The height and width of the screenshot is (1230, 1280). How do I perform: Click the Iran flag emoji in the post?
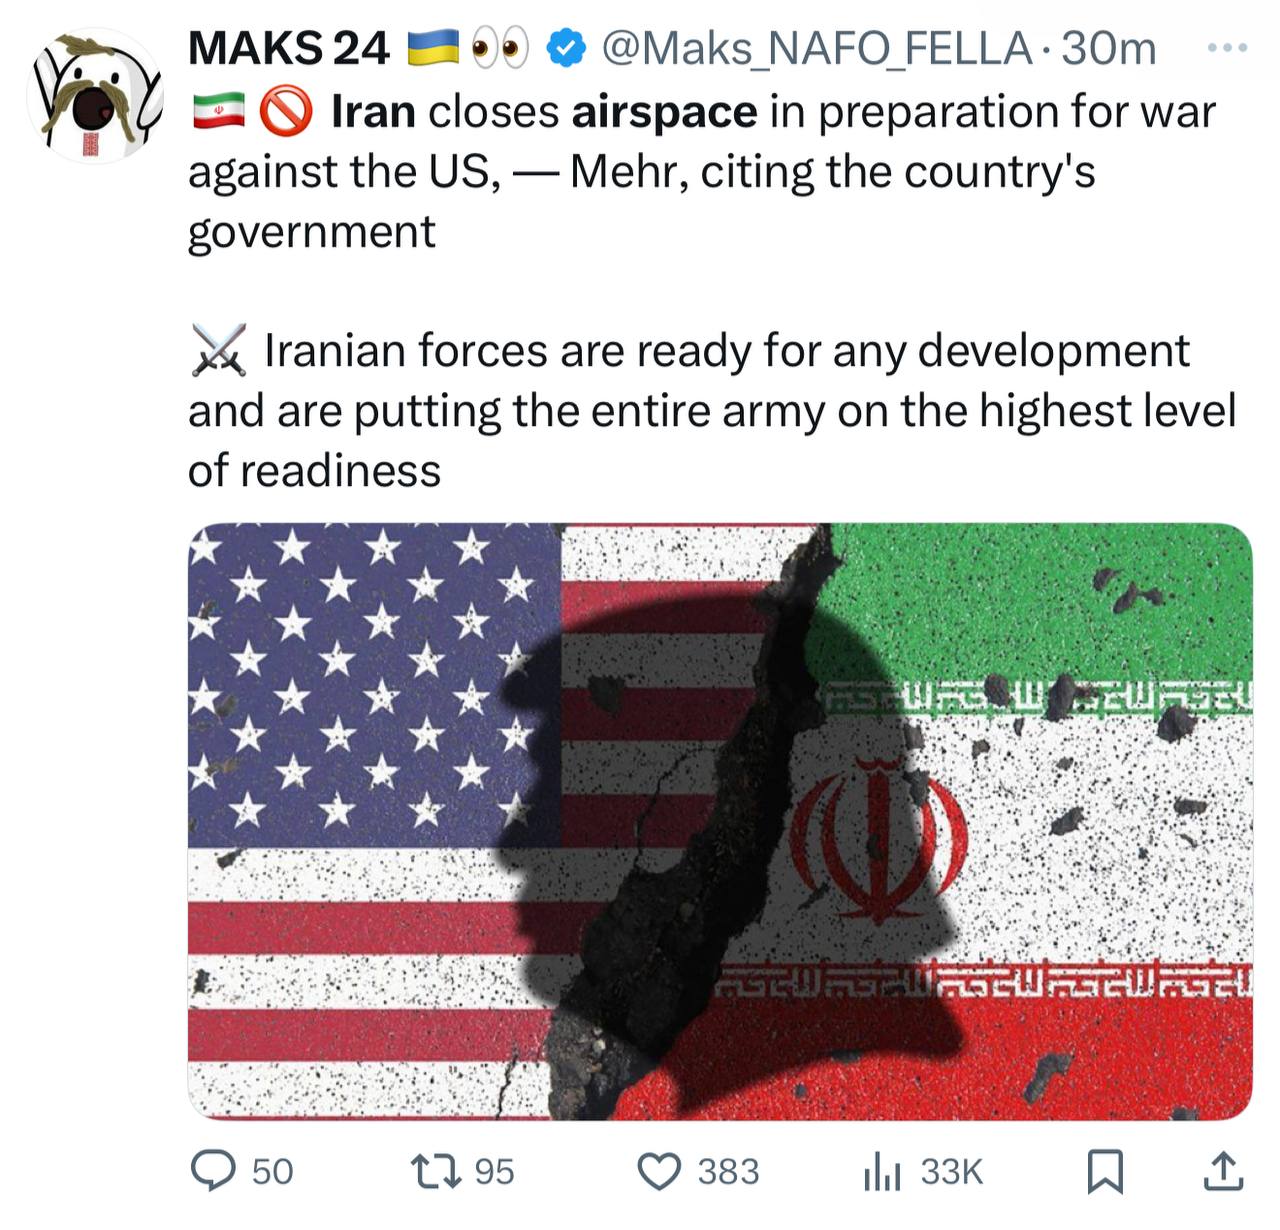click(x=218, y=111)
